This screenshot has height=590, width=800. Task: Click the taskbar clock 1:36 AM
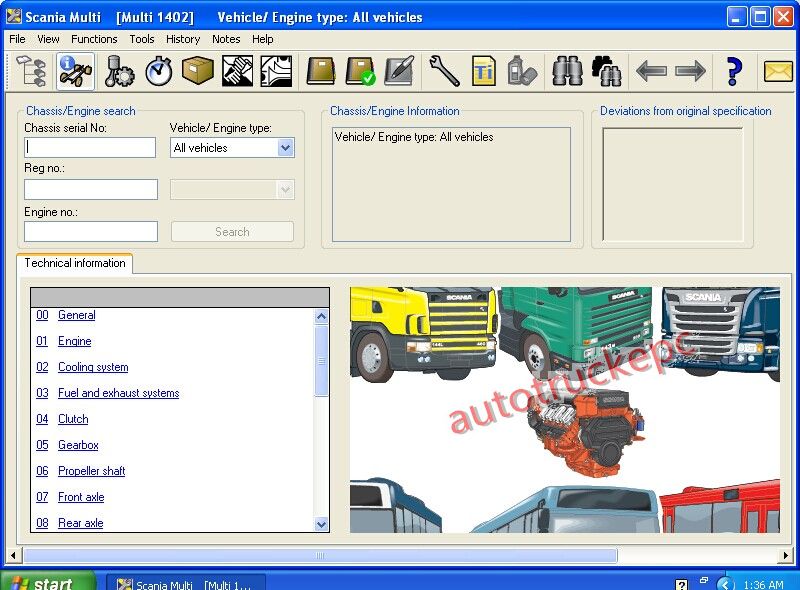click(763, 585)
